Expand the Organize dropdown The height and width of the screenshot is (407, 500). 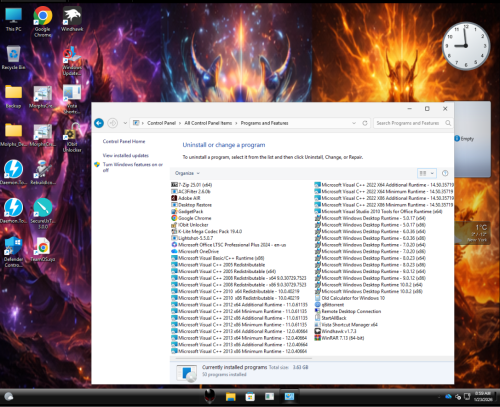coord(187,173)
